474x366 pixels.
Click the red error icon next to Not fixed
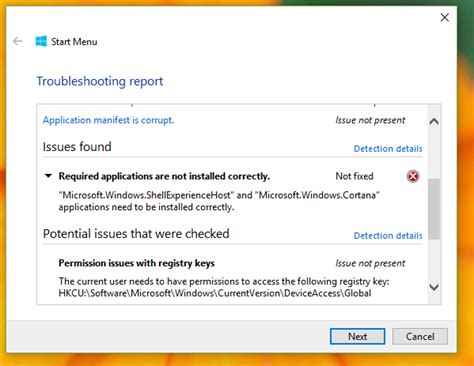[413, 176]
